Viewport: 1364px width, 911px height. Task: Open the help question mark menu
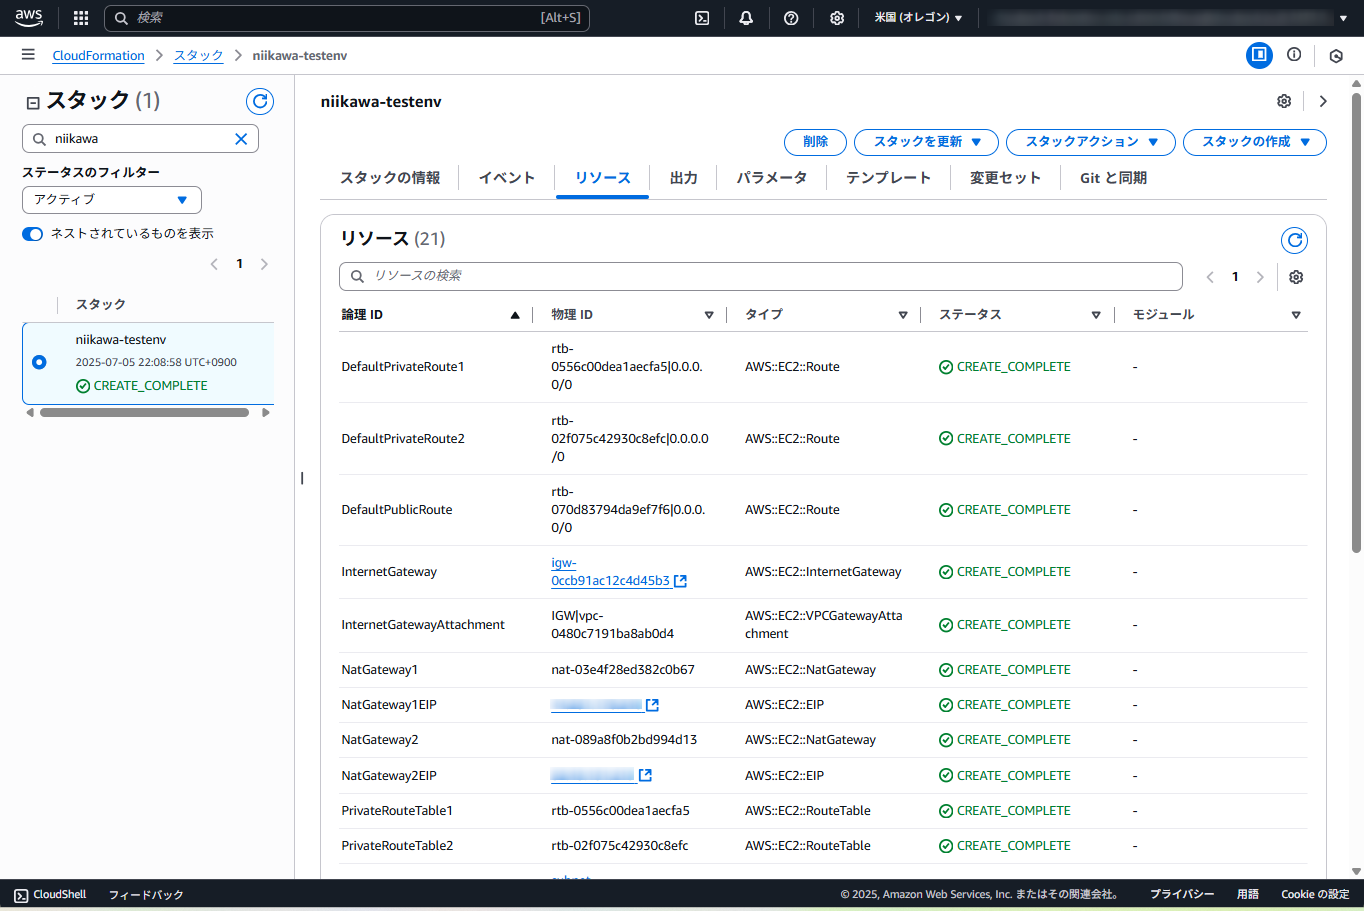[791, 18]
